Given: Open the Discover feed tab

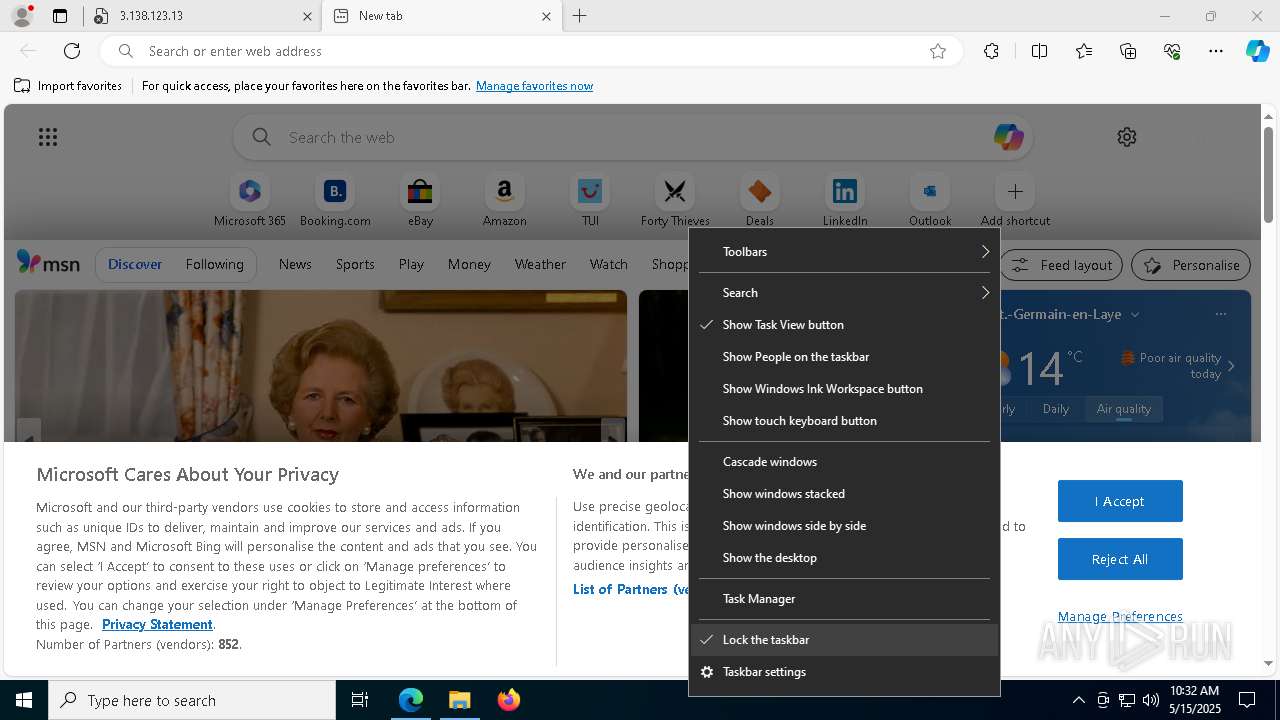Looking at the screenshot, I should 135,264.
